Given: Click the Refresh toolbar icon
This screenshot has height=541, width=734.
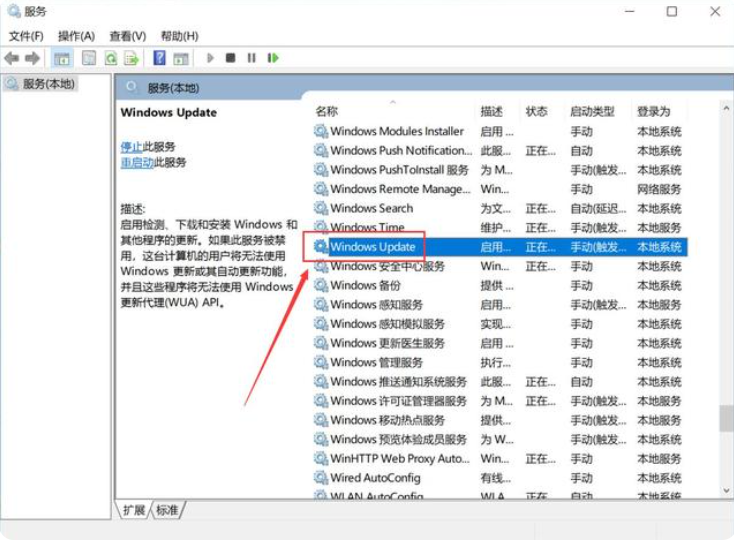Looking at the screenshot, I should (x=111, y=58).
